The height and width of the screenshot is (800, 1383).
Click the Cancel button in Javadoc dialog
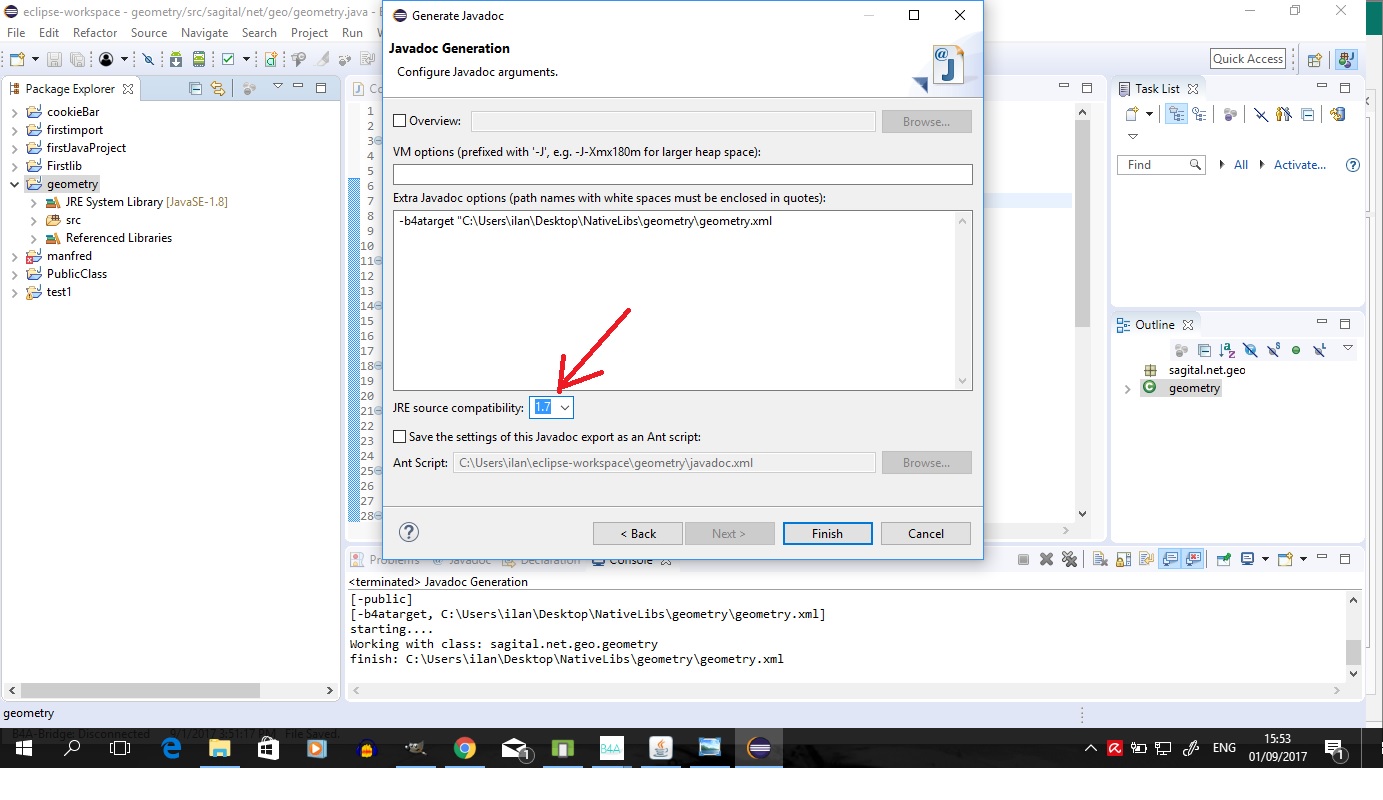coord(926,534)
